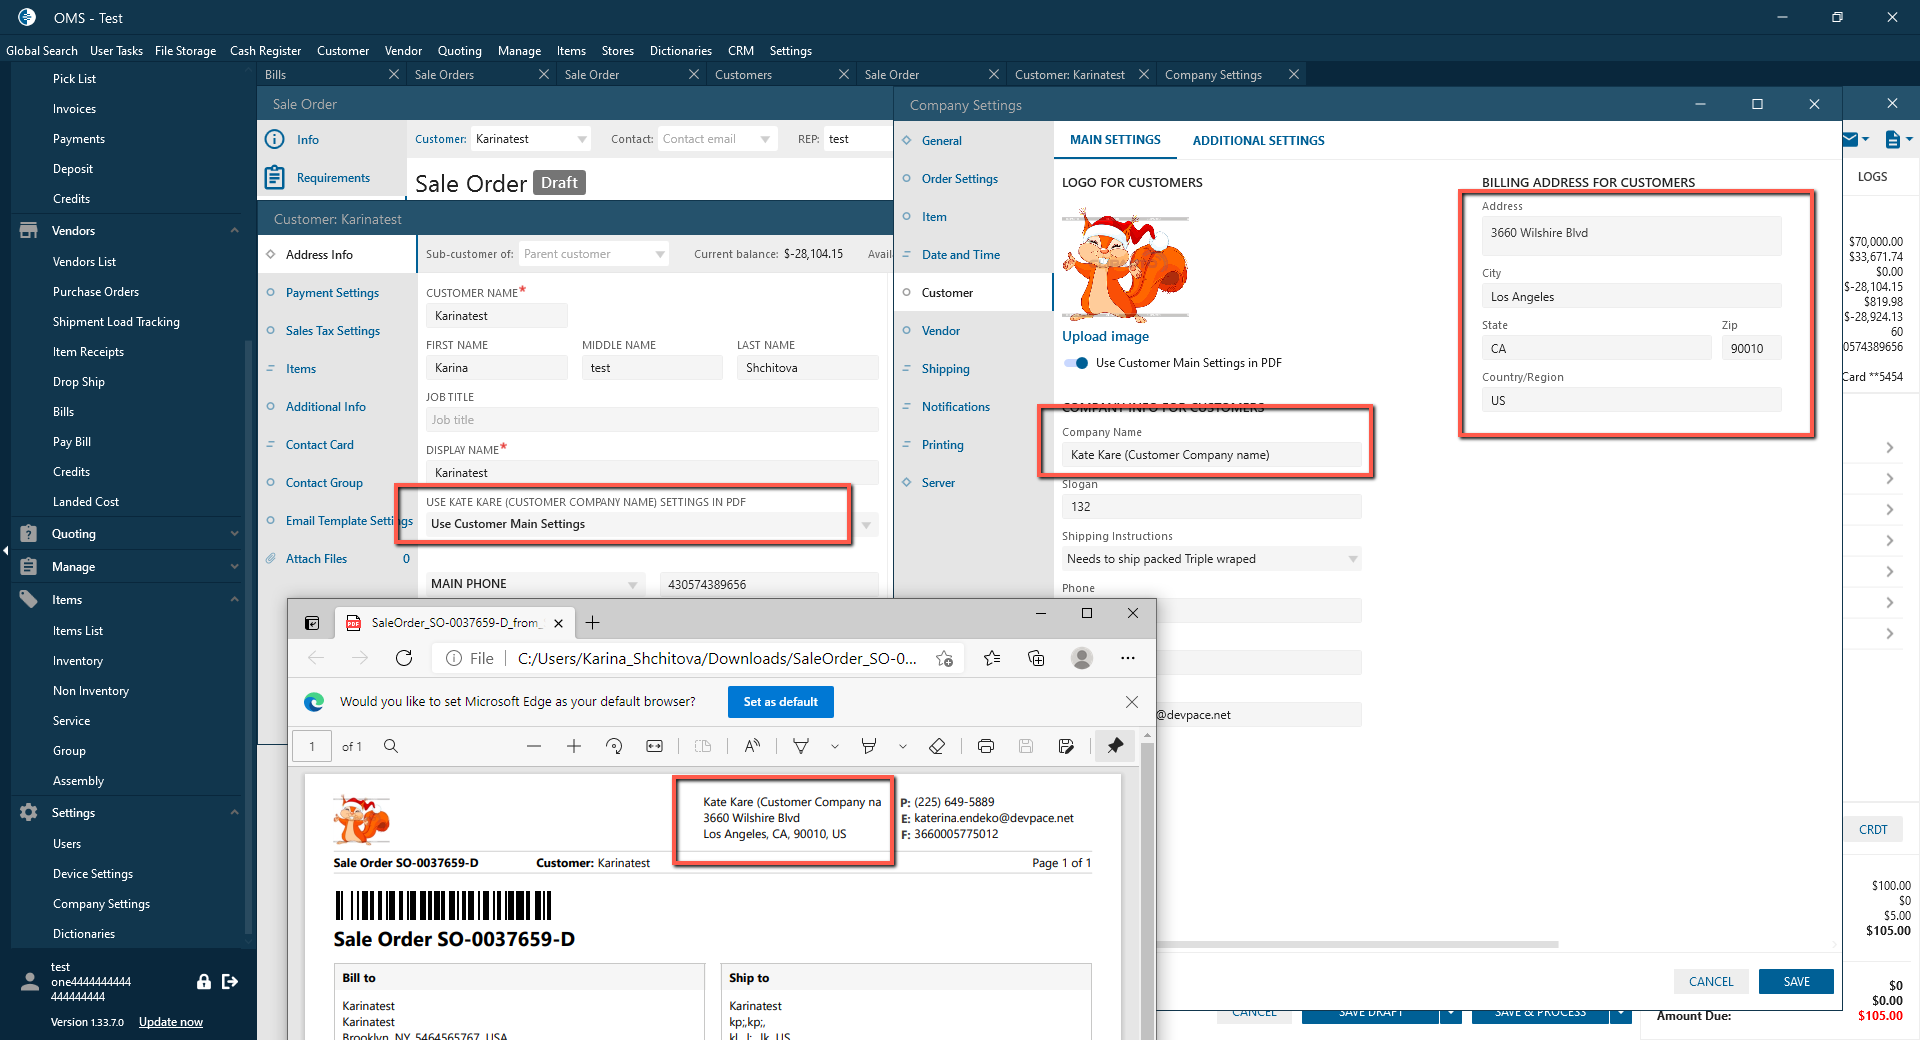Open the Global Search menu
Viewport: 1920px width, 1040px height.
click(x=42, y=51)
